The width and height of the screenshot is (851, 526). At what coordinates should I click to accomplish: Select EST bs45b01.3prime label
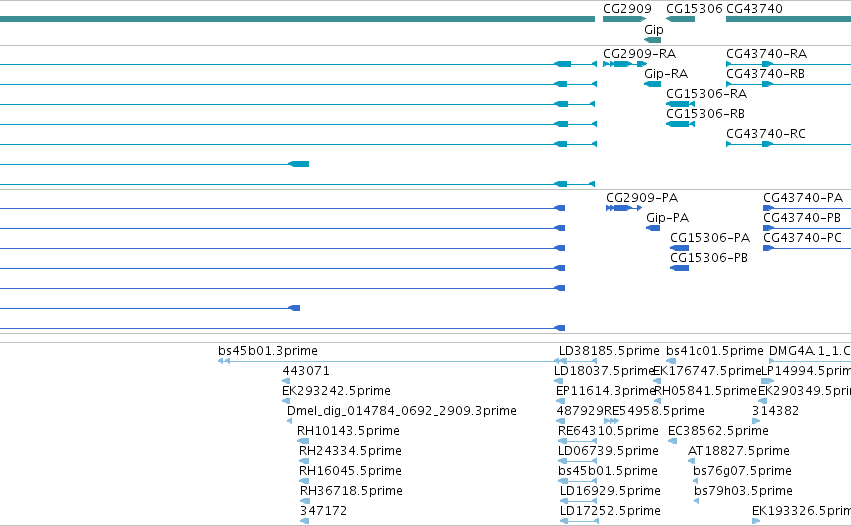click(268, 351)
